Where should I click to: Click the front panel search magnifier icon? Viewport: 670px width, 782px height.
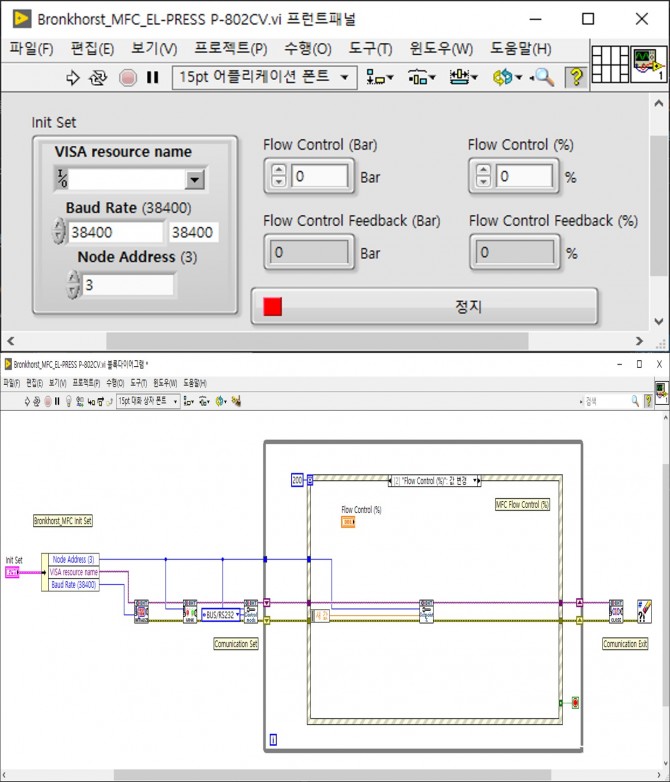543,77
